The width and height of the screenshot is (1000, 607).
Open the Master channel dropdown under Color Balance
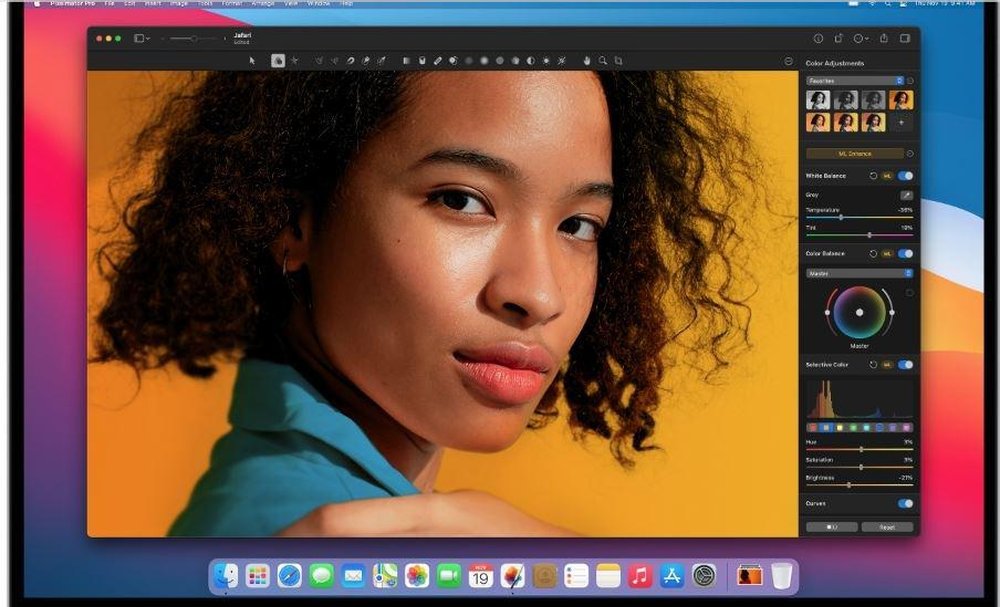click(855, 273)
